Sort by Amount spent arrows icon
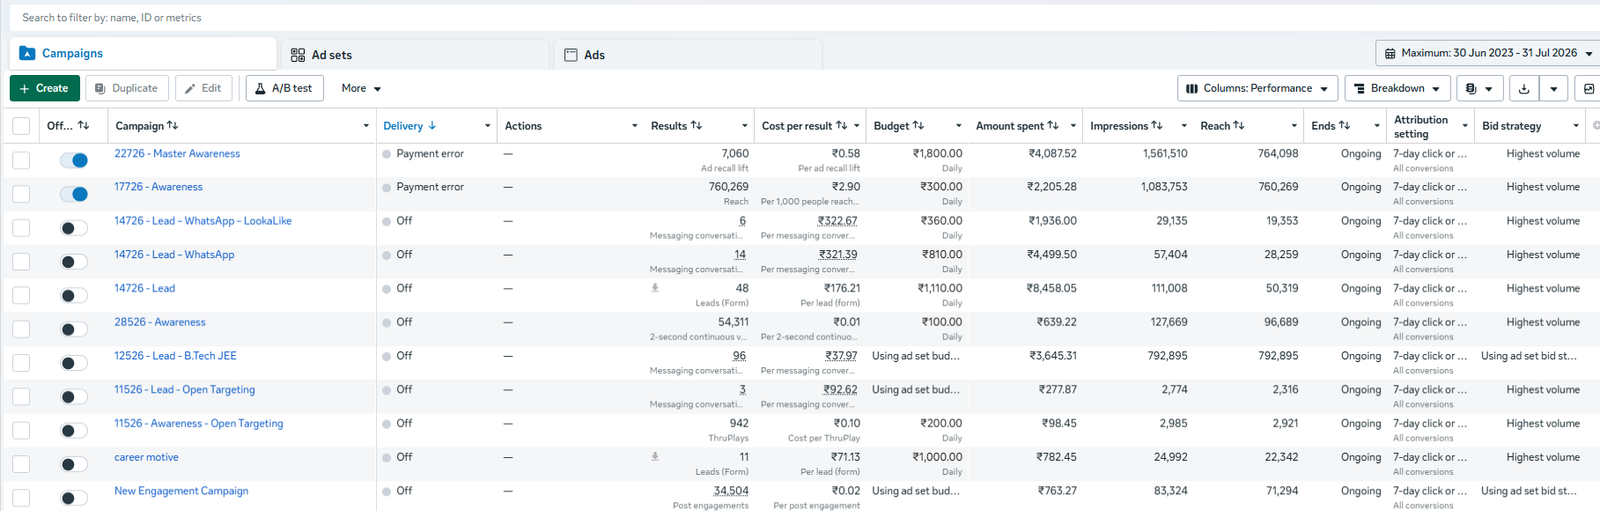 [x=1053, y=126]
